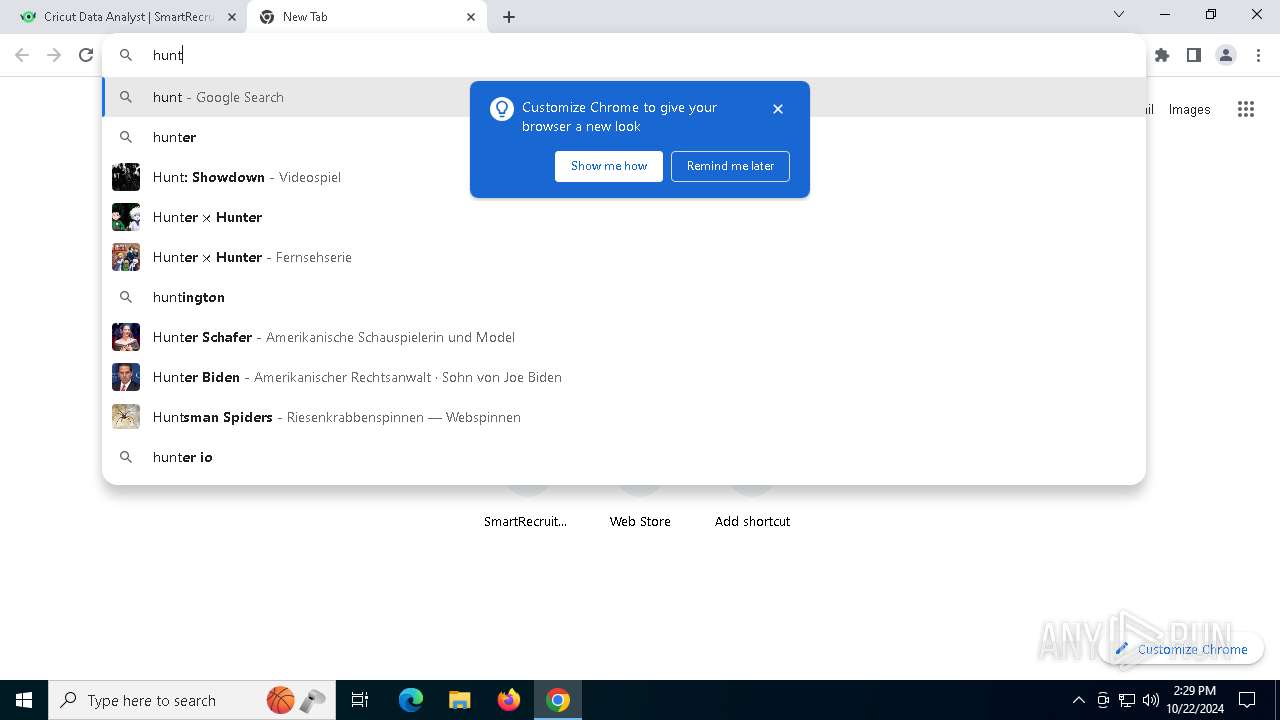Click the search icon beside 'hunter io'
The height and width of the screenshot is (720, 1280).
[126, 457]
